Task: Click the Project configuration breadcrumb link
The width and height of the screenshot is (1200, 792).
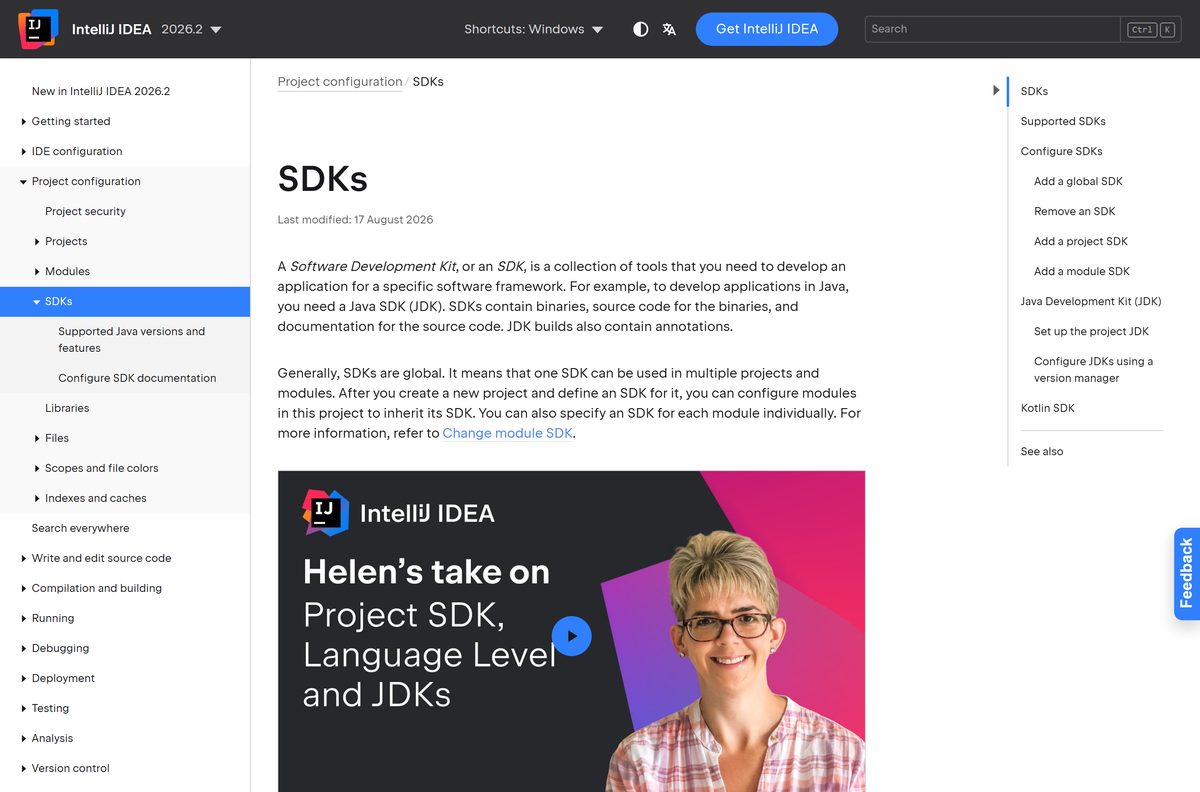Action: tap(340, 82)
